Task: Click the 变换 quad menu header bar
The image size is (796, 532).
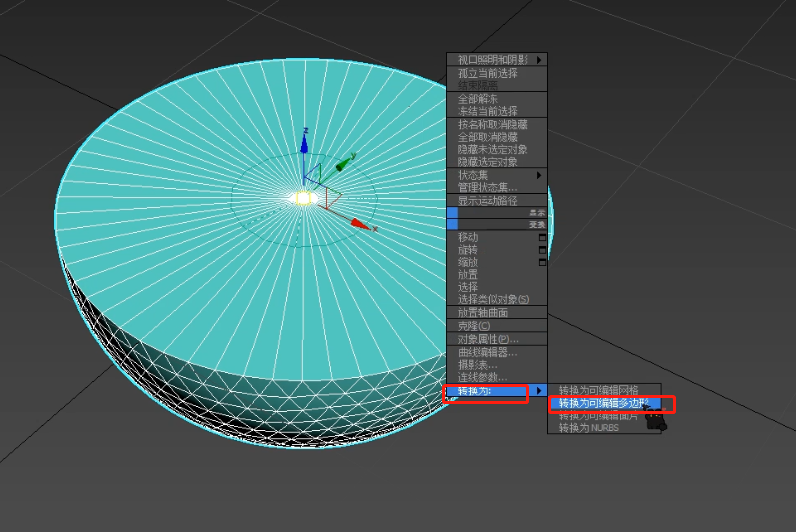Action: (497, 224)
